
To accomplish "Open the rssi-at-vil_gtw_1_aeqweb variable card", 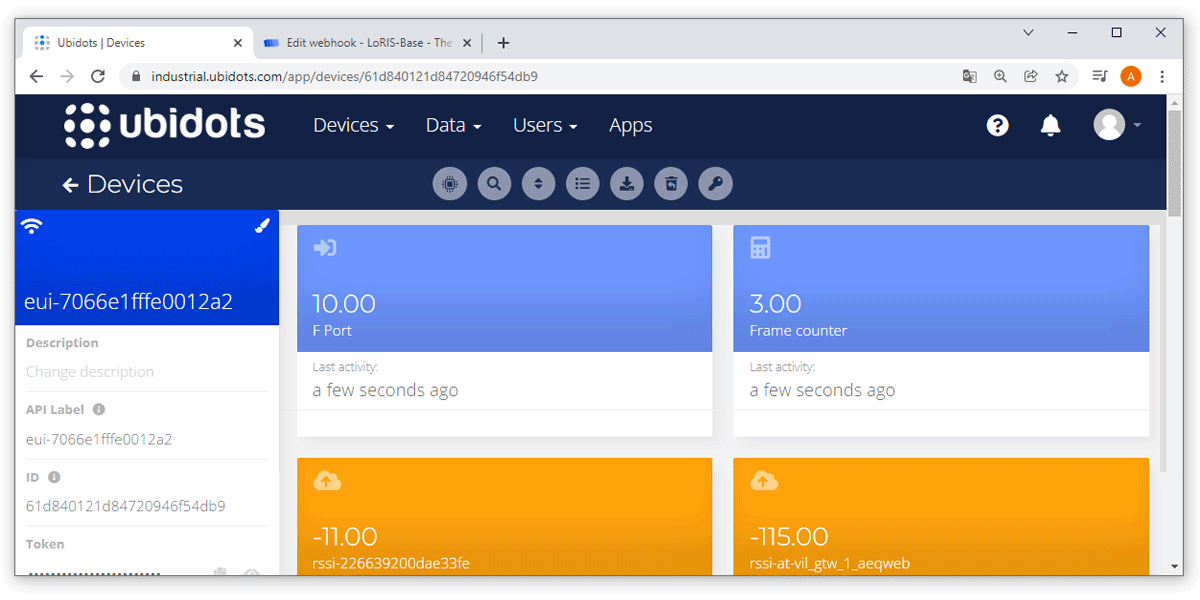I will pyautogui.click(x=941, y=516).
